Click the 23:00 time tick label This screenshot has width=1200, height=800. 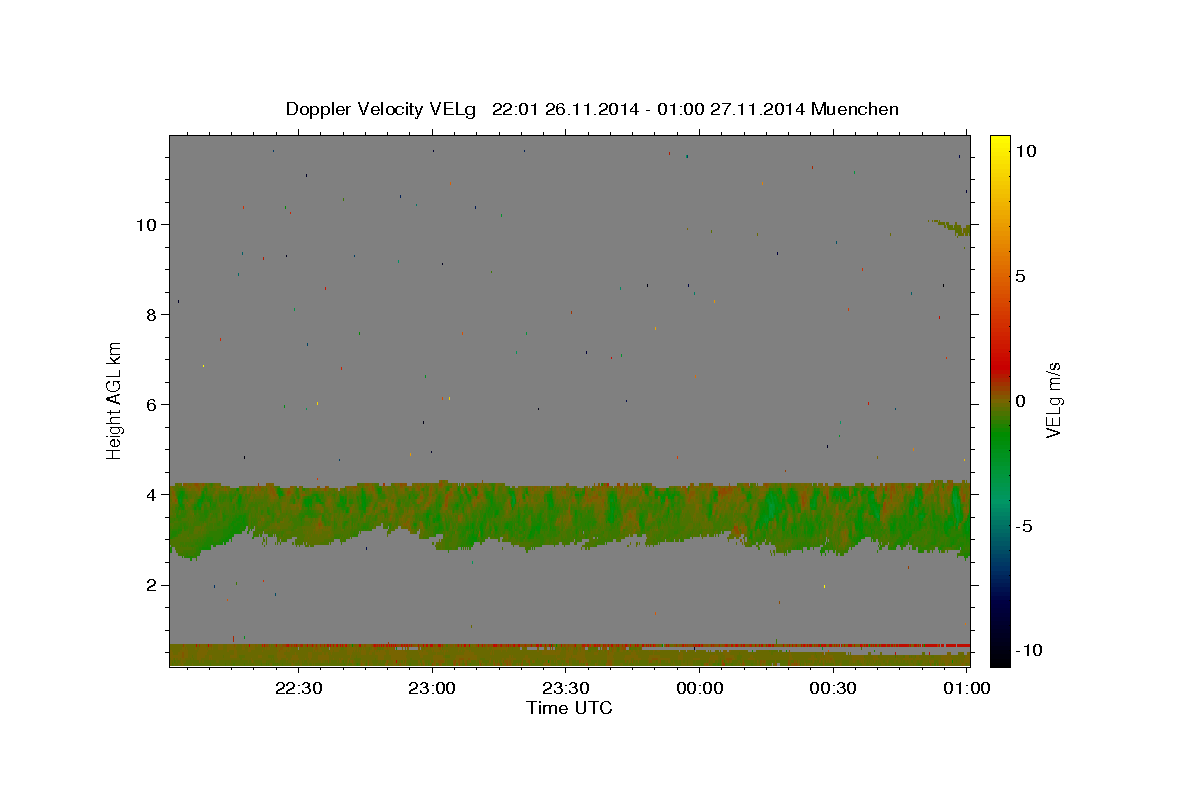[432, 688]
